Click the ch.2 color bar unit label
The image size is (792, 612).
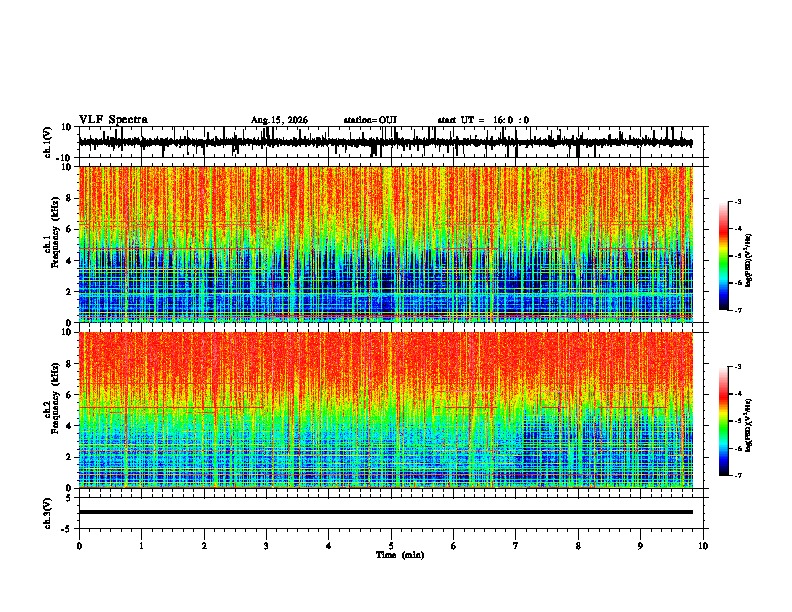tap(749, 426)
